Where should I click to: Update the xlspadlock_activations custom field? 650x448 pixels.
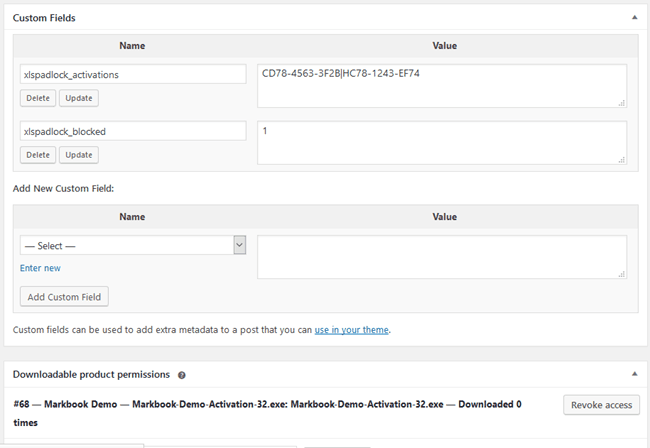click(79, 98)
